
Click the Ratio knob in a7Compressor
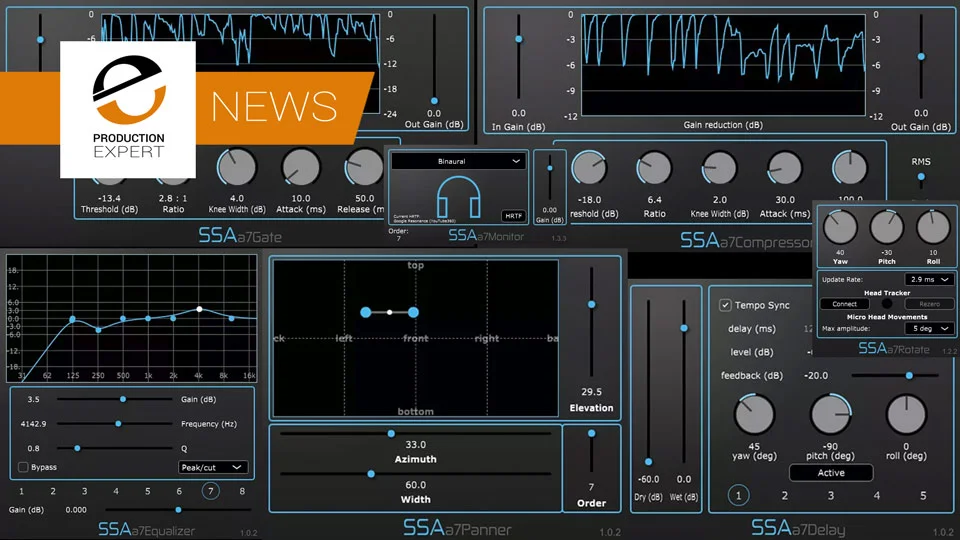point(654,168)
